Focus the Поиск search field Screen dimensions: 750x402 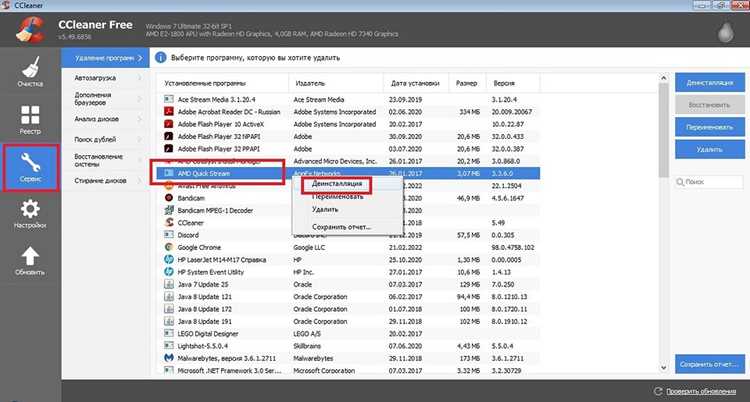[x=710, y=182]
